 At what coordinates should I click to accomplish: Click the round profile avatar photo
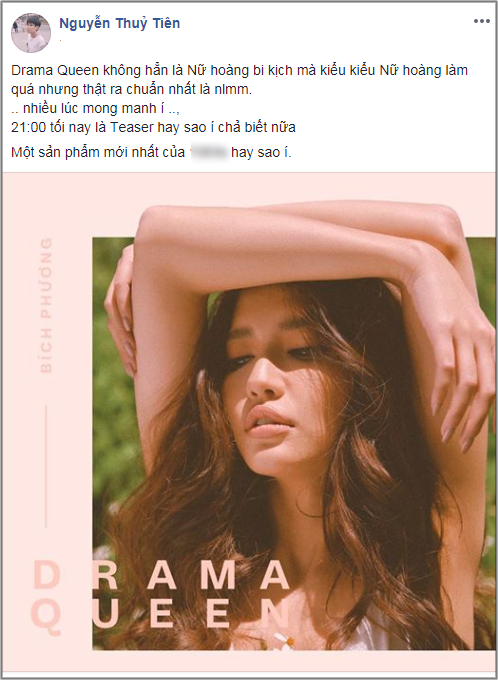pyautogui.click(x=31, y=33)
